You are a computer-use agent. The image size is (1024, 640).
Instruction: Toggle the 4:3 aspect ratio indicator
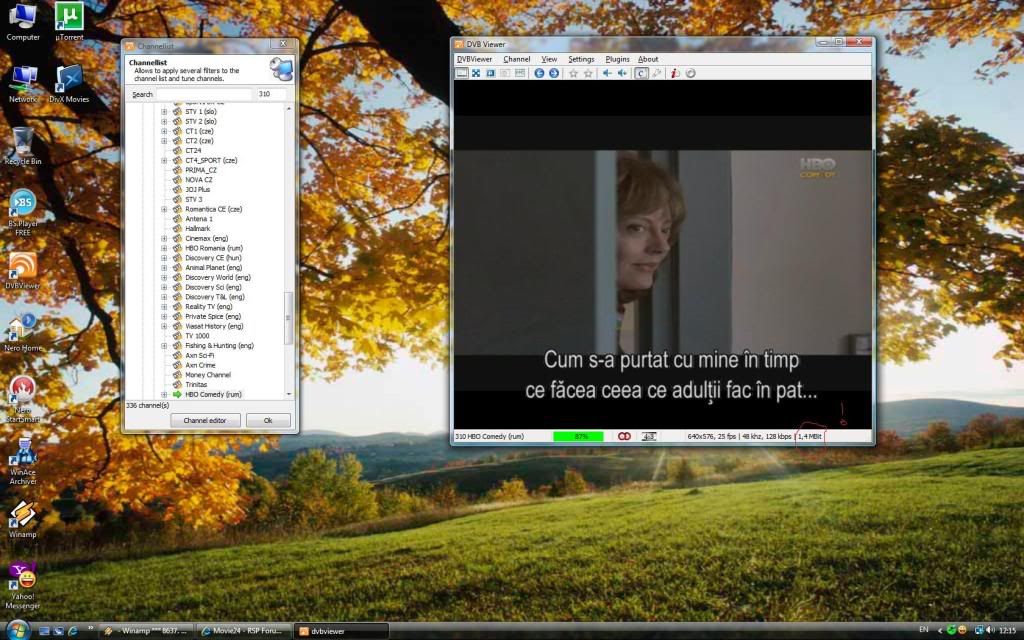pyautogui.click(x=649, y=436)
